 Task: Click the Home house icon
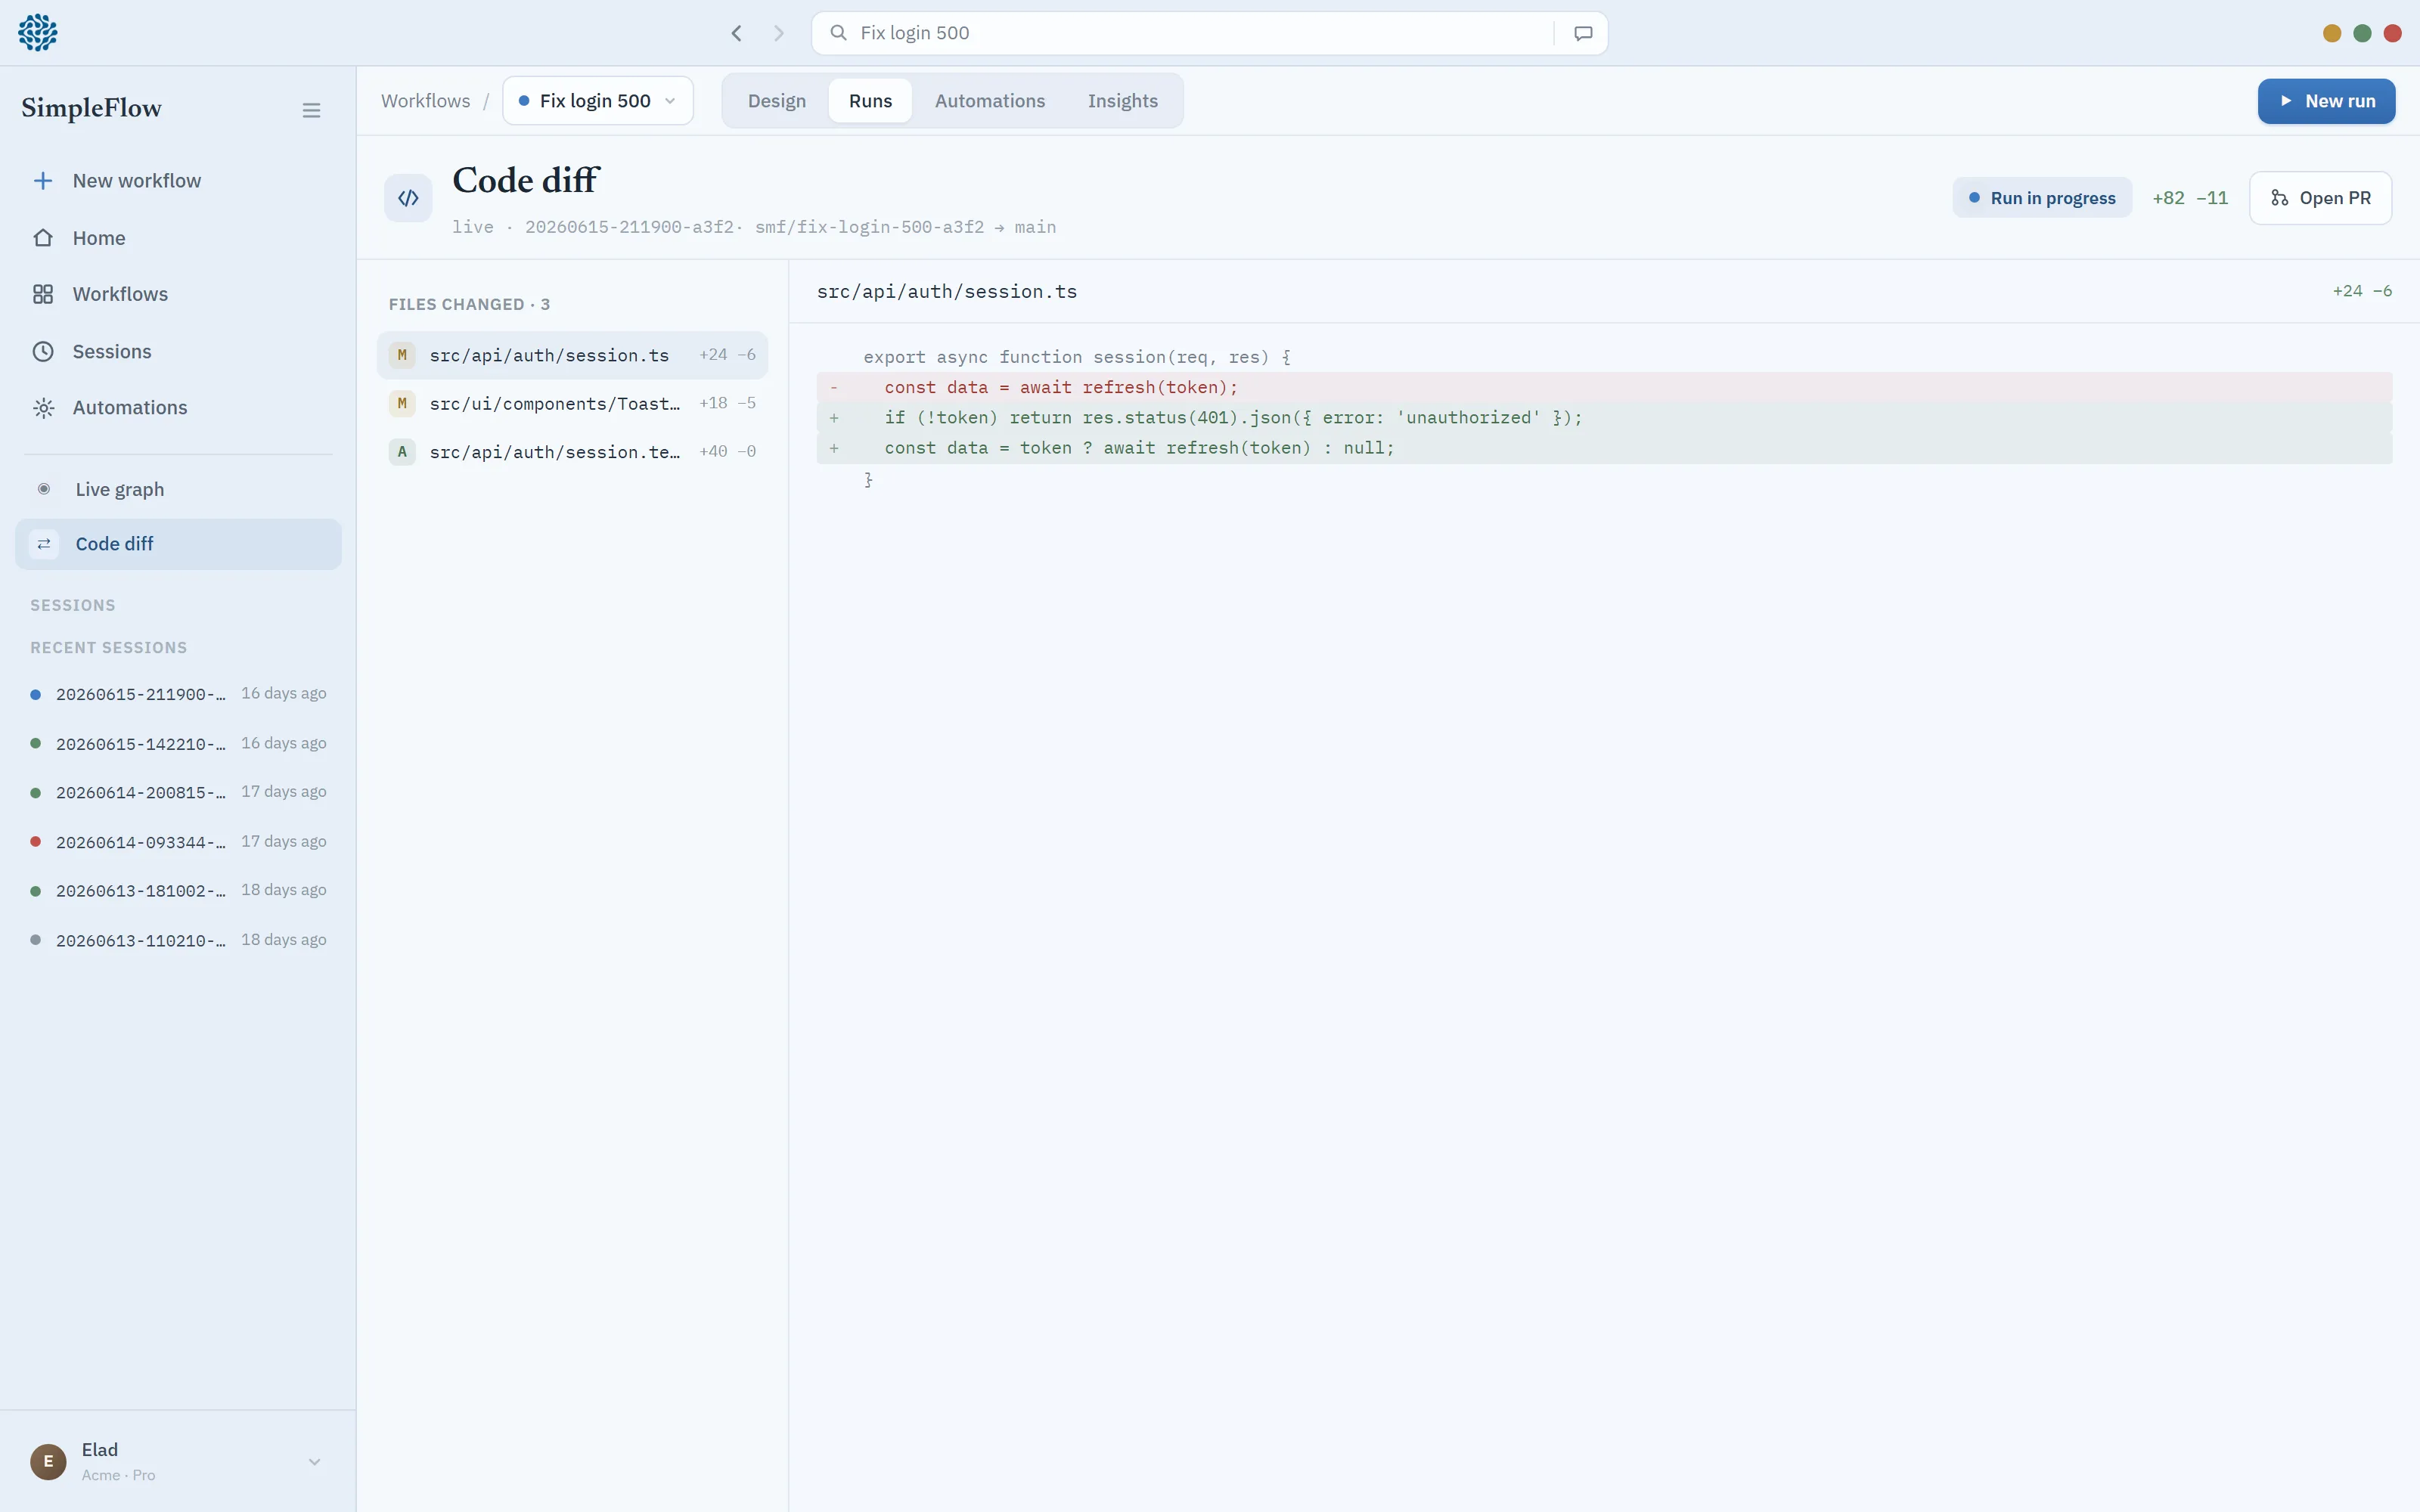[43, 238]
